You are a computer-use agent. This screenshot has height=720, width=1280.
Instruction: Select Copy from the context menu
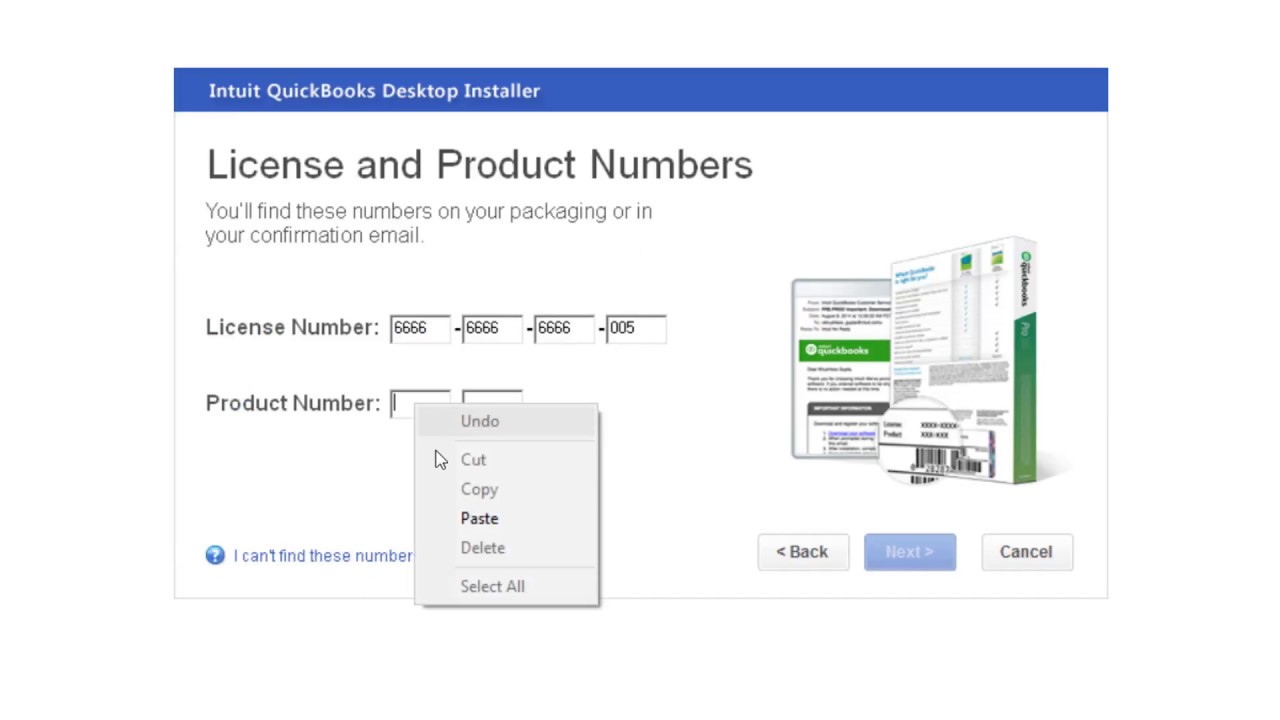(x=507, y=489)
